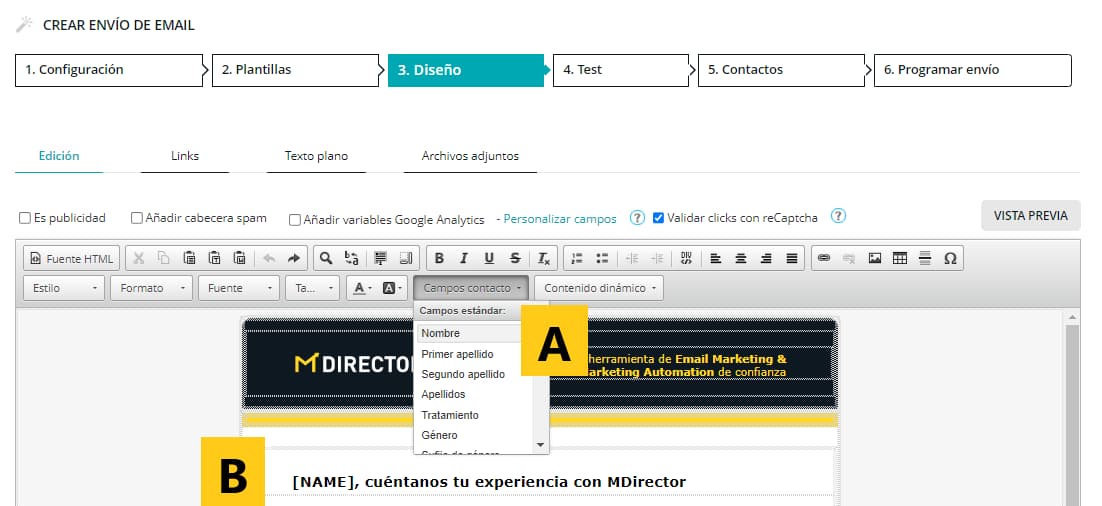Toggle underline formatting

click(x=489, y=259)
